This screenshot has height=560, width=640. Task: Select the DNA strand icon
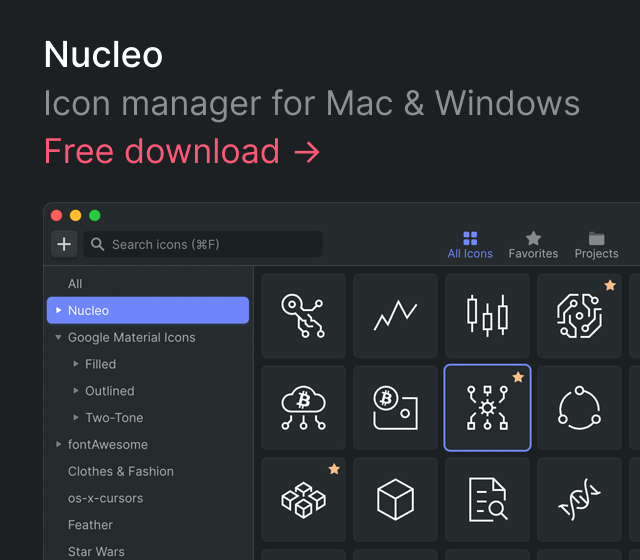[579, 500]
